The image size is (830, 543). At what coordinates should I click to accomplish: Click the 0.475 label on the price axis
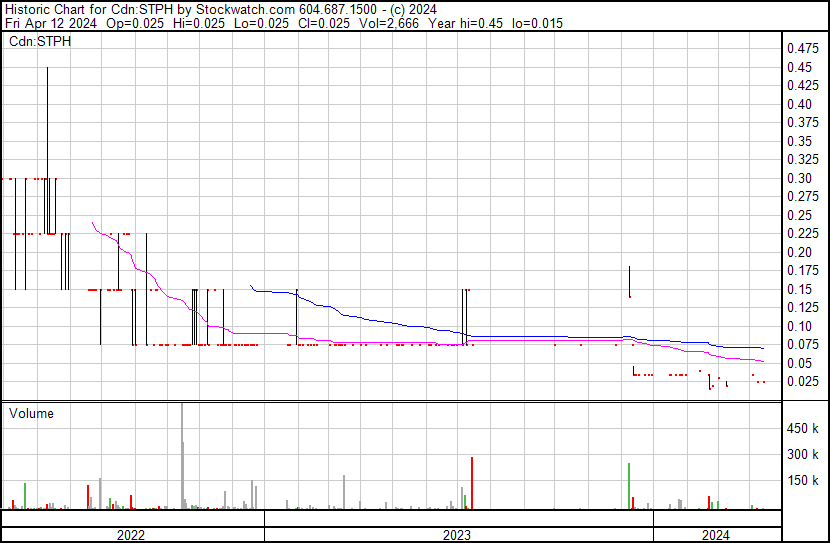(x=800, y=48)
